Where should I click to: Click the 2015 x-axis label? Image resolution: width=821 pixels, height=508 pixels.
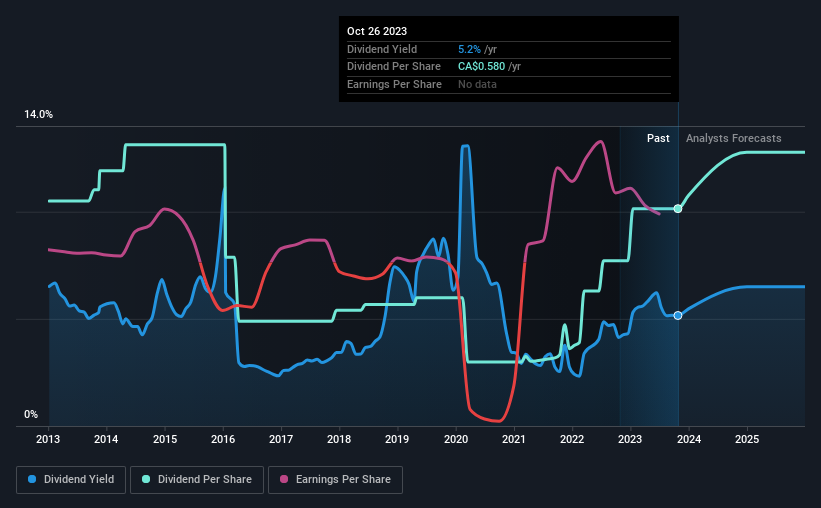[x=165, y=439]
